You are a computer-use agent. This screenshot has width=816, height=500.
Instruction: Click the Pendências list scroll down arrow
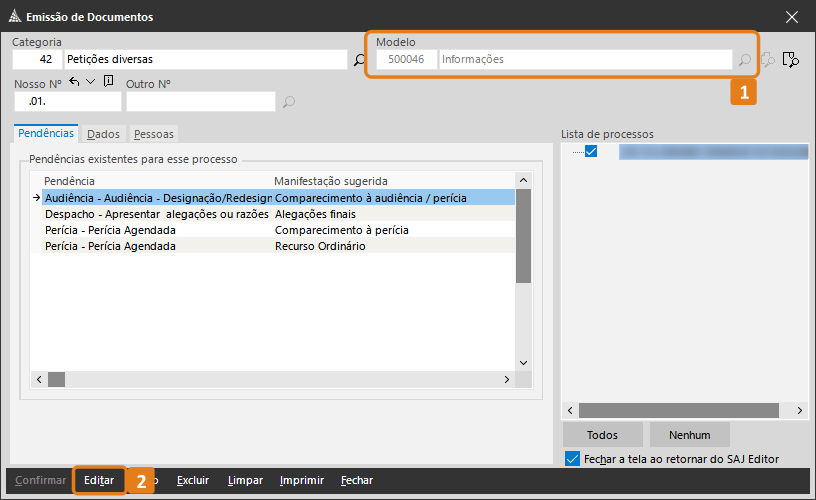[522, 363]
